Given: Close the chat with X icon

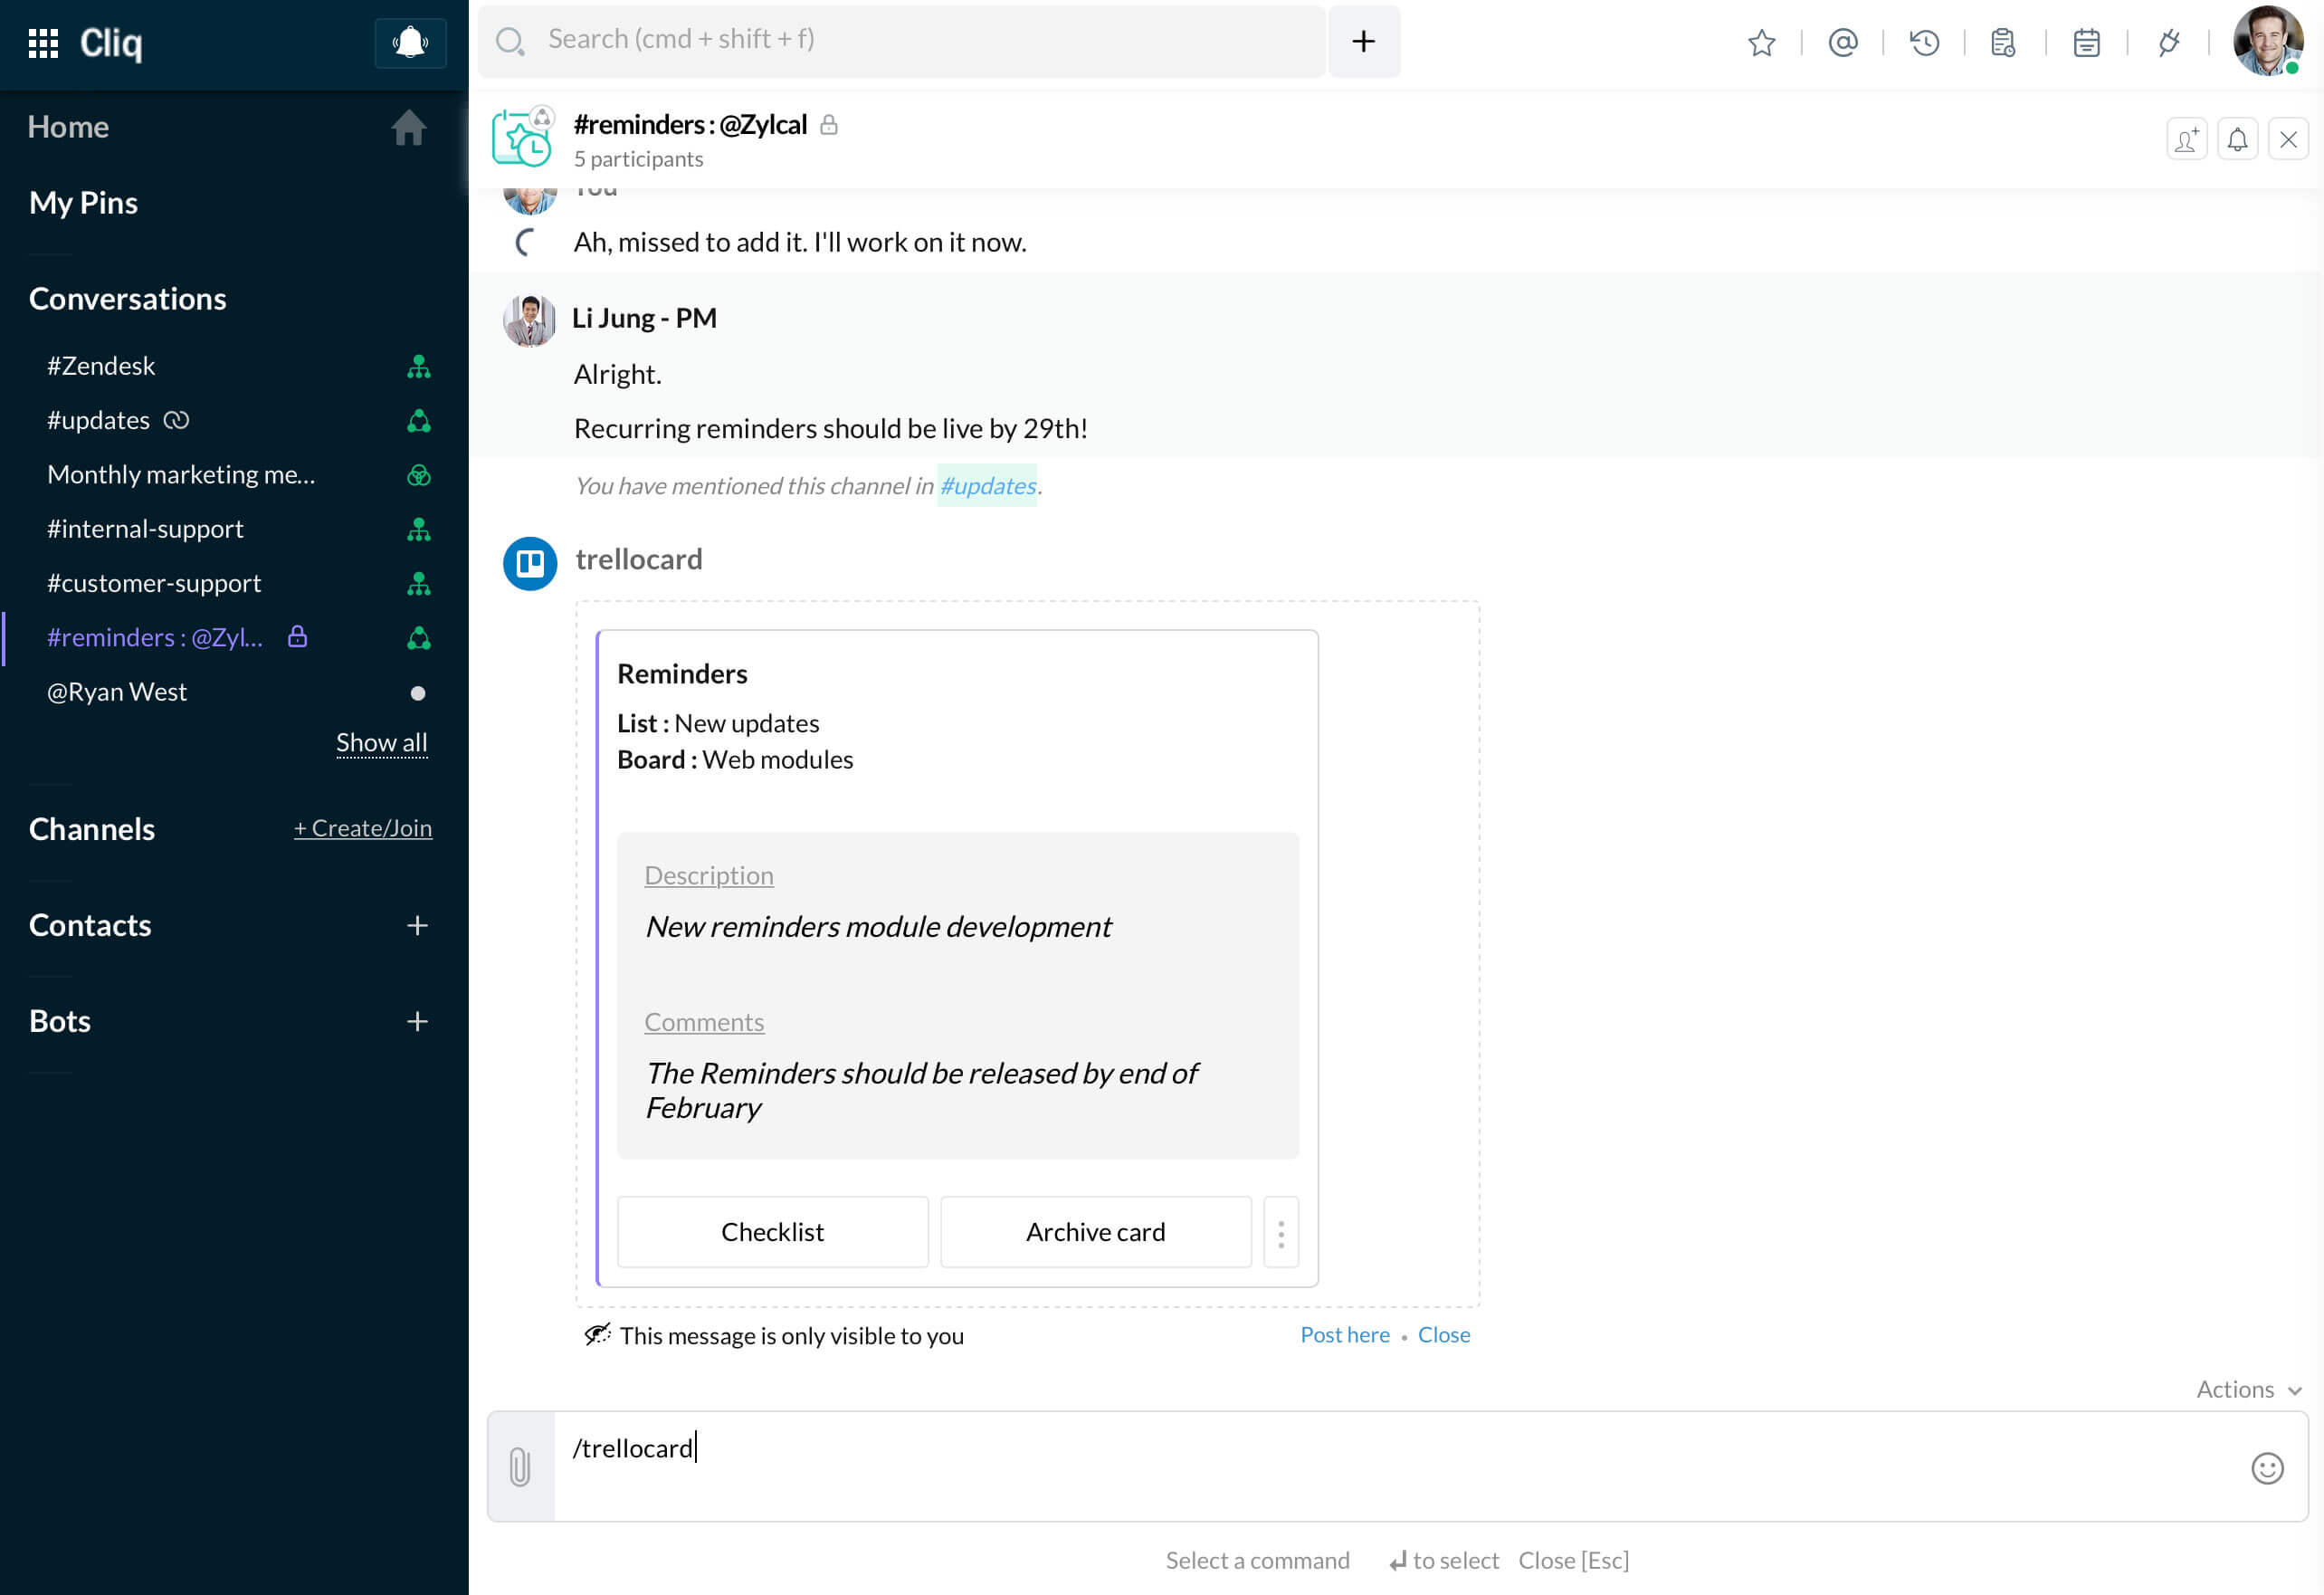Looking at the screenshot, I should pyautogui.click(x=2288, y=139).
